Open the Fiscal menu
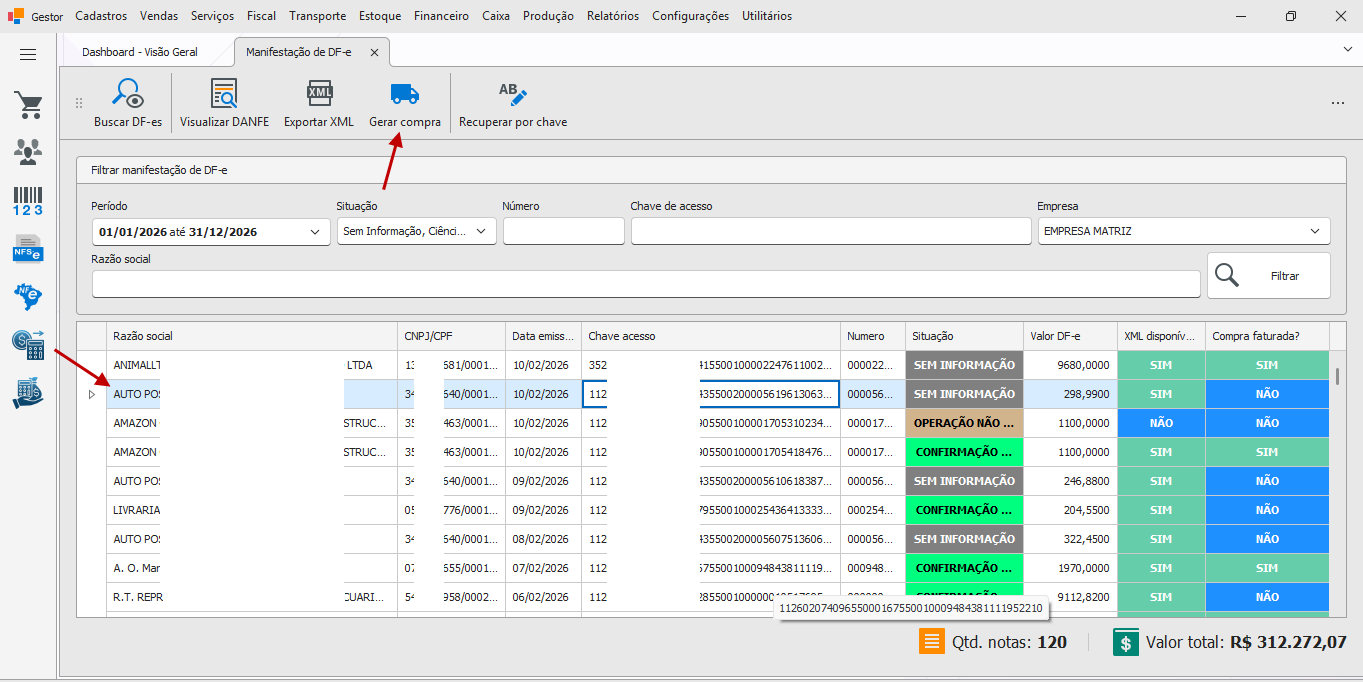 261,16
